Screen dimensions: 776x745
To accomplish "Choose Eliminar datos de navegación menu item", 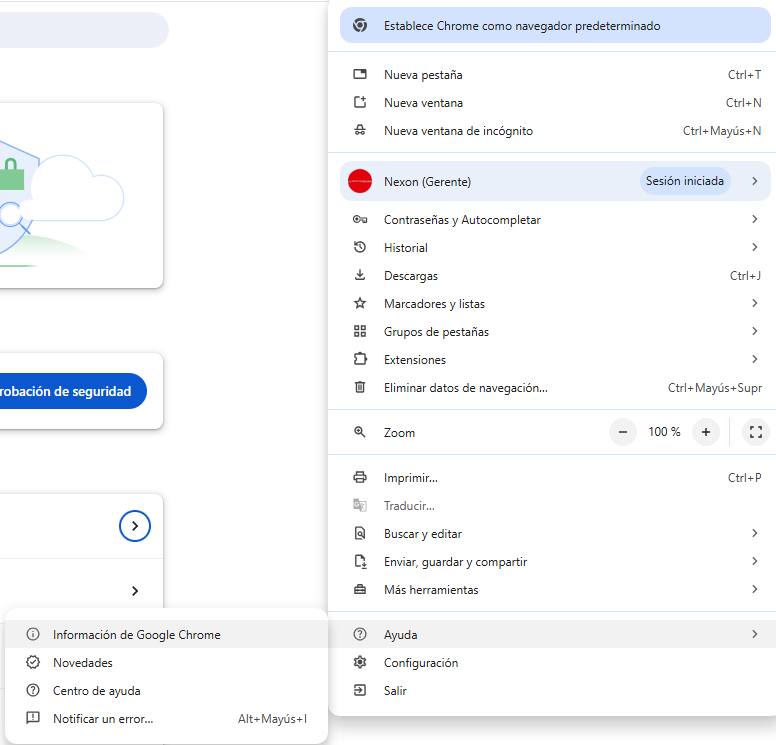I will pos(552,388).
